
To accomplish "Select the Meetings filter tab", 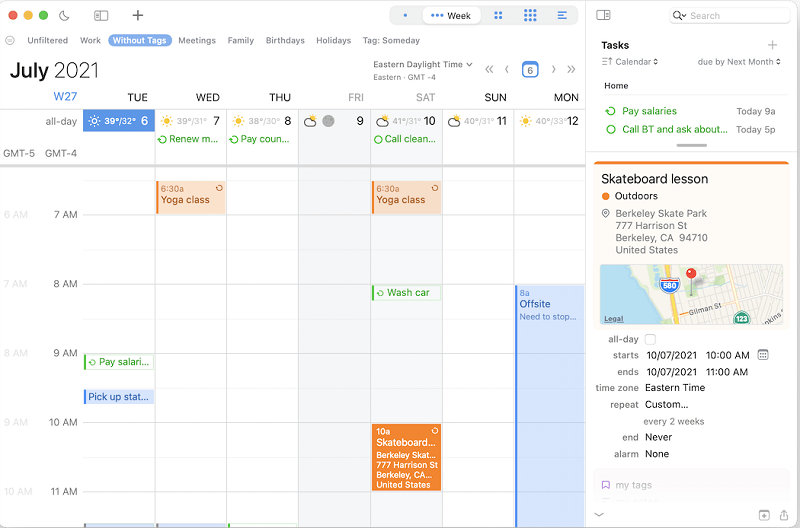I will [x=197, y=41].
